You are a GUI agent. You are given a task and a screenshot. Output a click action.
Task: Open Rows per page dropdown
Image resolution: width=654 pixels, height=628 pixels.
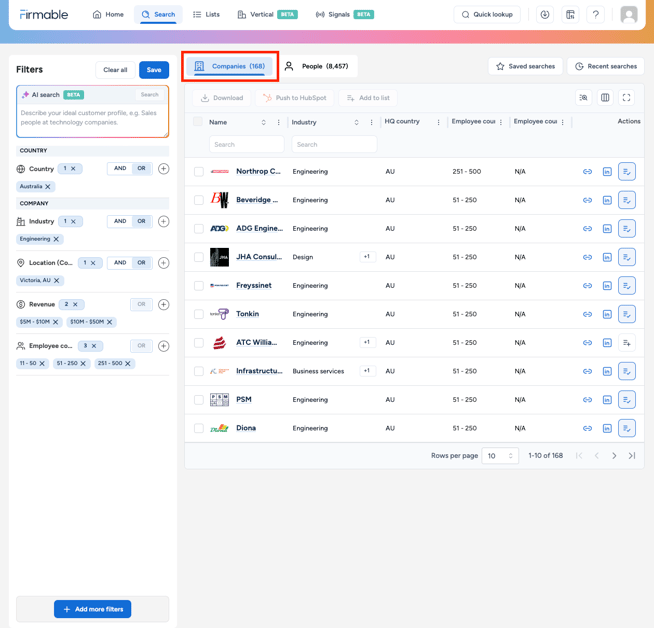tap(500, 456)
